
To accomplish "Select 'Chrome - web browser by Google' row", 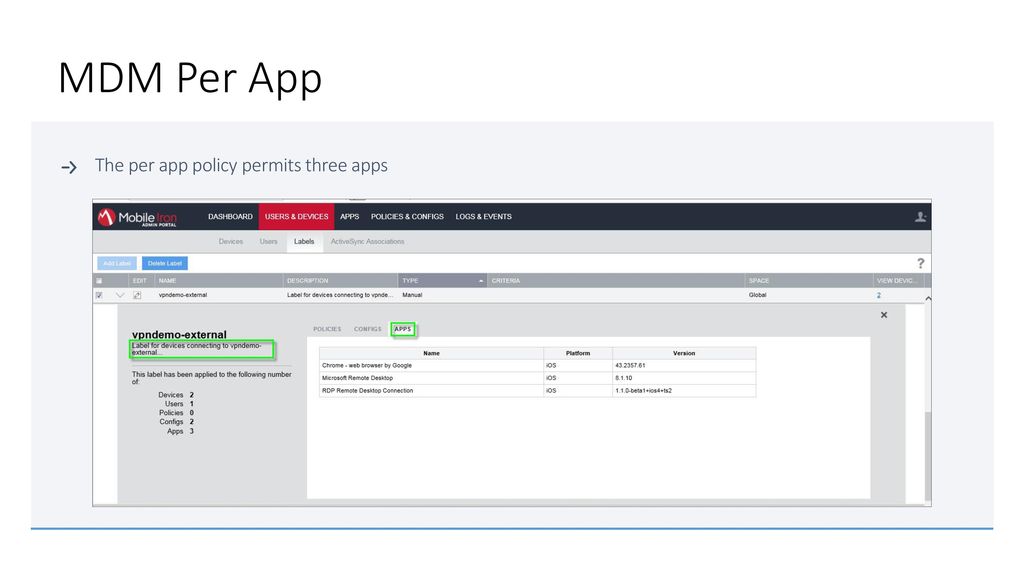I will 537,366.
